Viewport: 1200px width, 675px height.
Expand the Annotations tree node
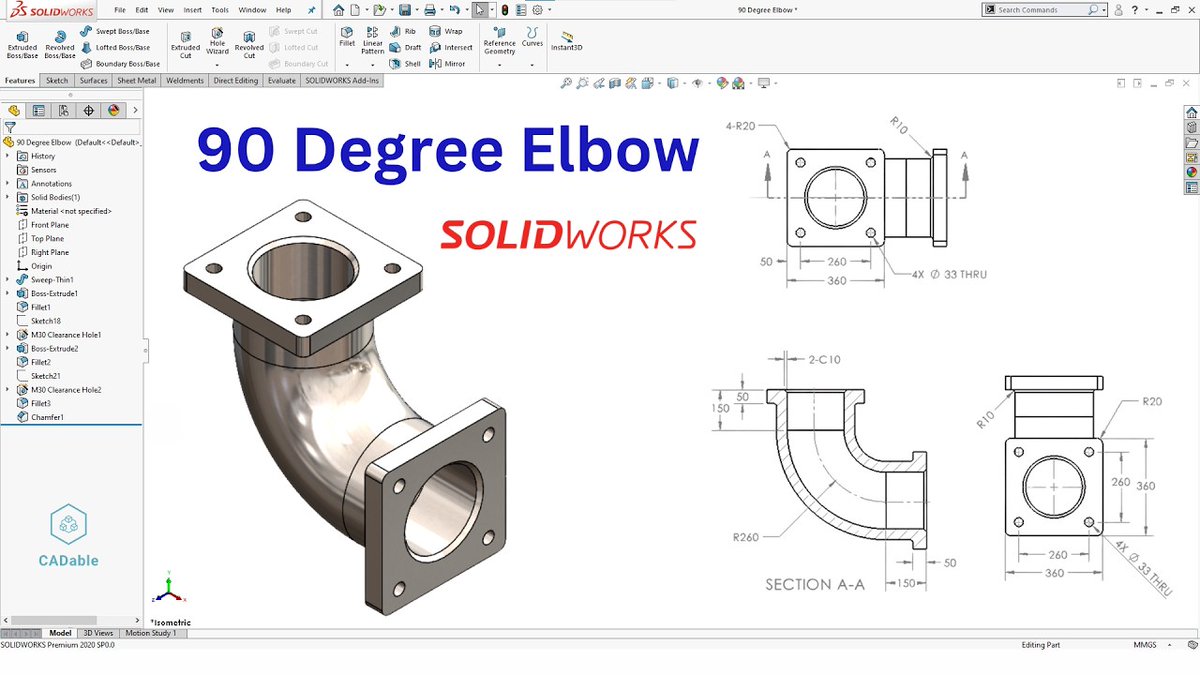9,184
